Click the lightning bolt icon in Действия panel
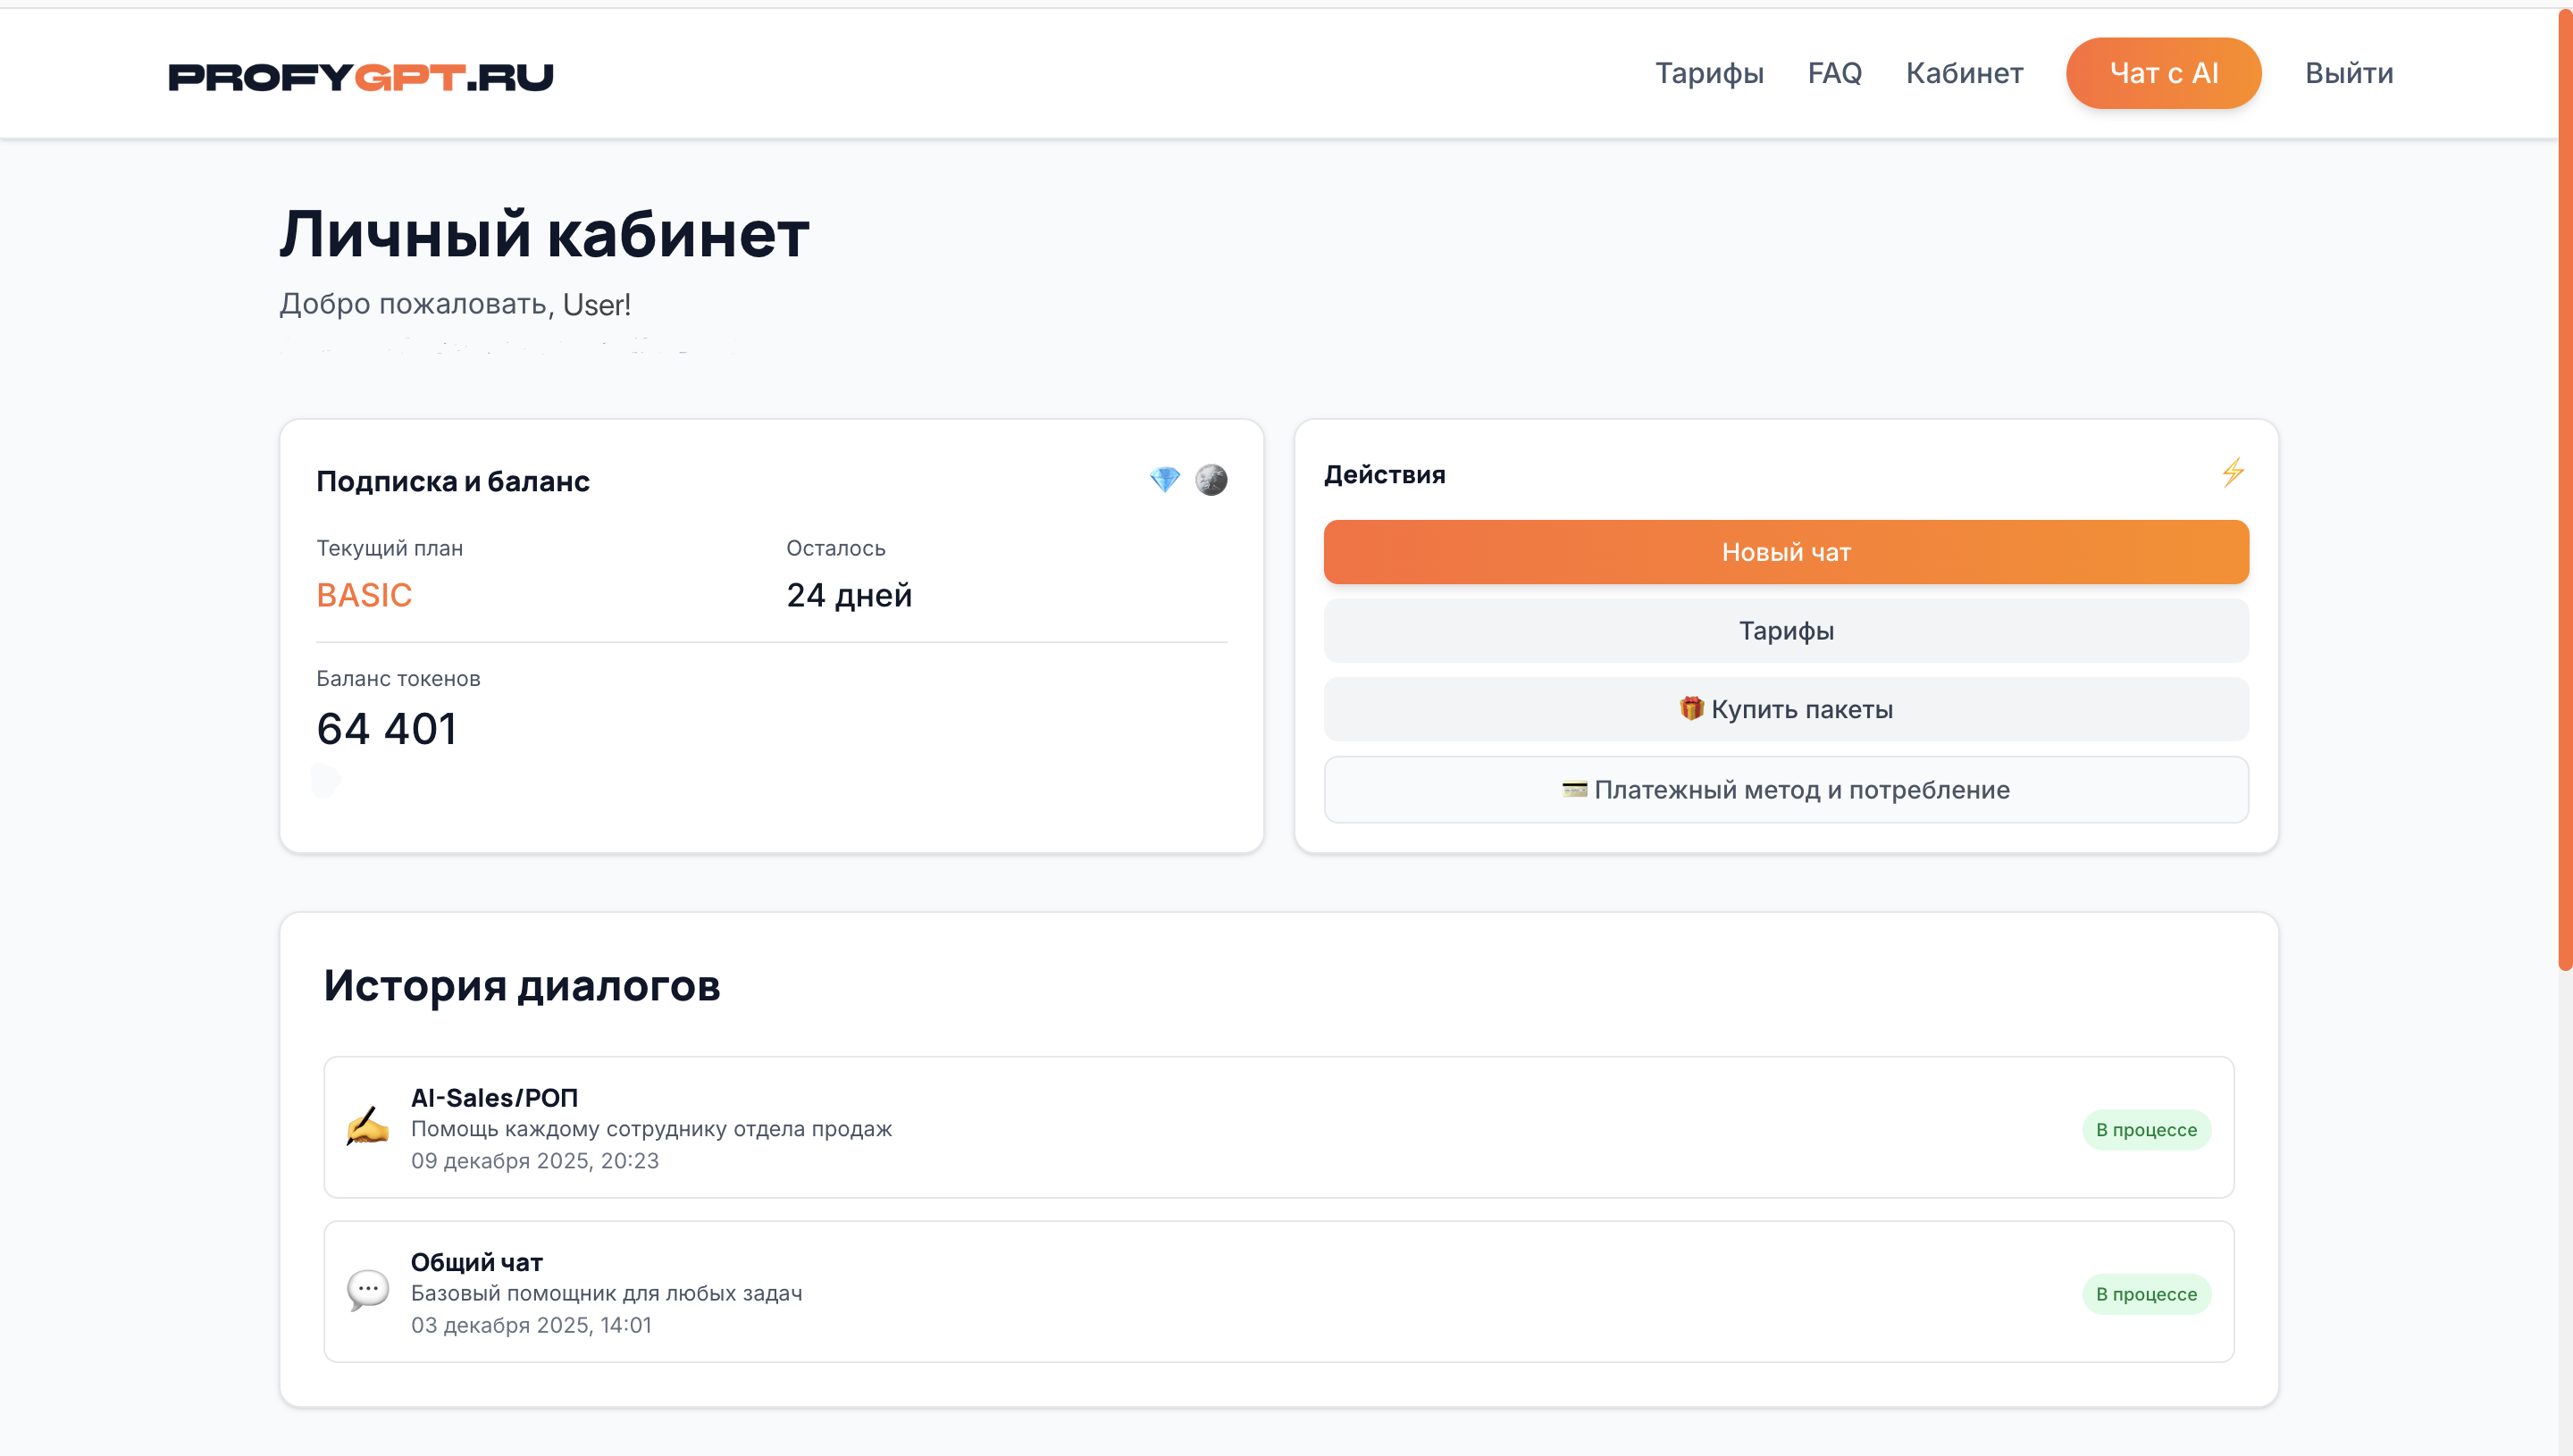This screenshot has width=2573, height=1456. (x=2234, y=473)
